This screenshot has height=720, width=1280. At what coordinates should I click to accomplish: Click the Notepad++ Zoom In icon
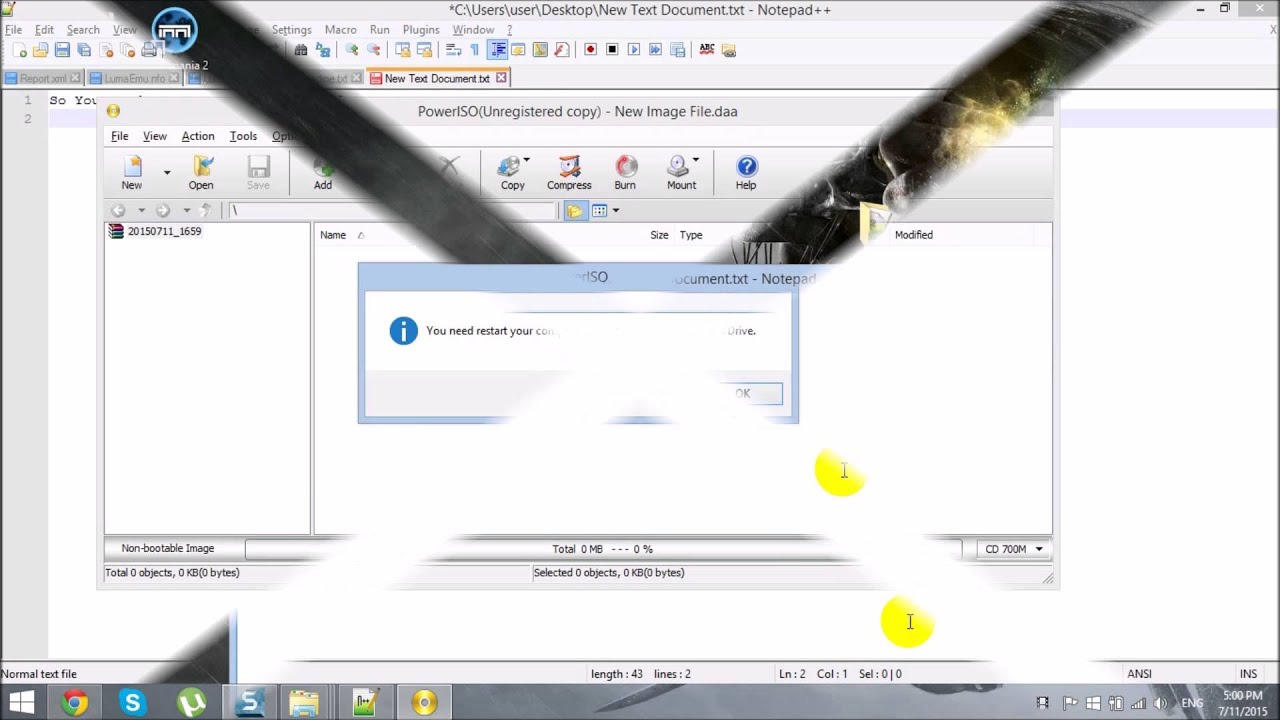point(352,50)
